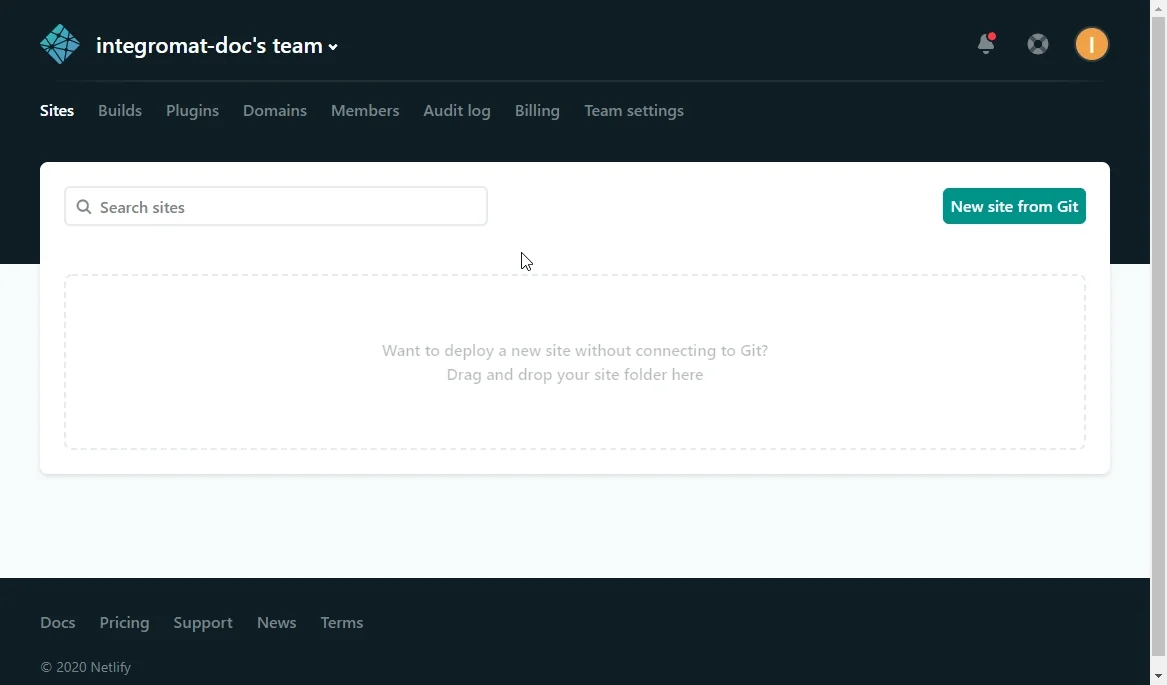Image resolution: width=1167 pixels, height=685 pixels.
Task: View the Terms footer link
Action: pos(342,622)
